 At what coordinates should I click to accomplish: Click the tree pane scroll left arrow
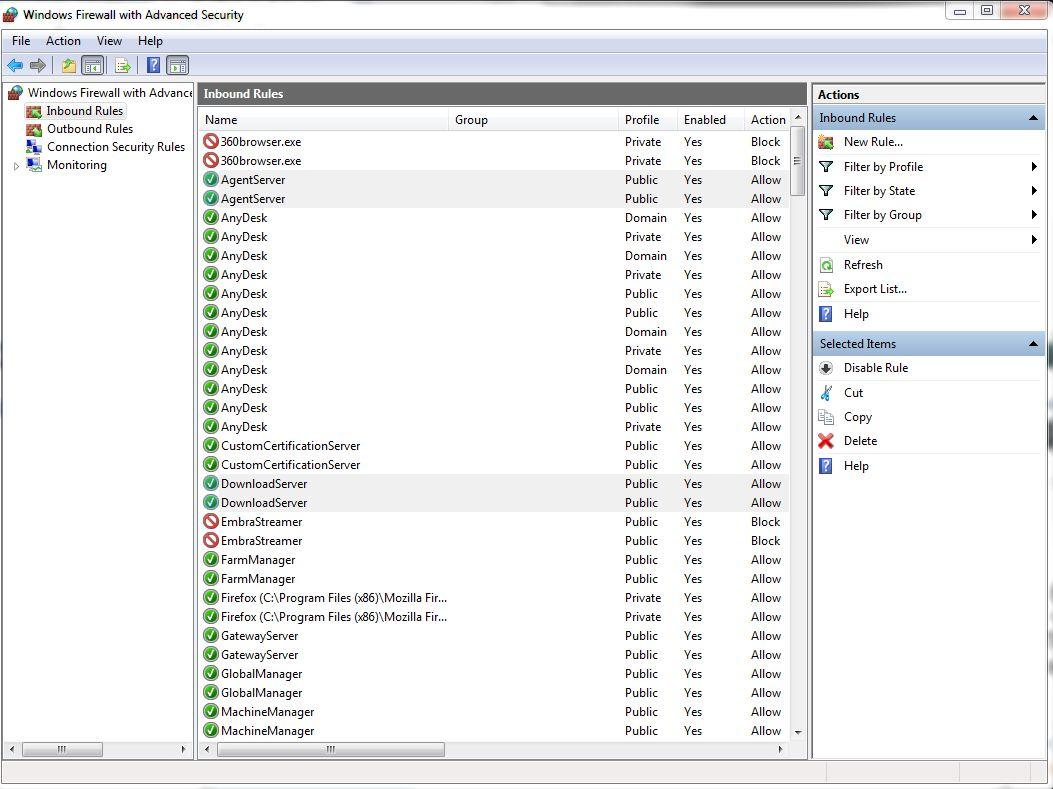pyautogui.click(x=11, y=749)
